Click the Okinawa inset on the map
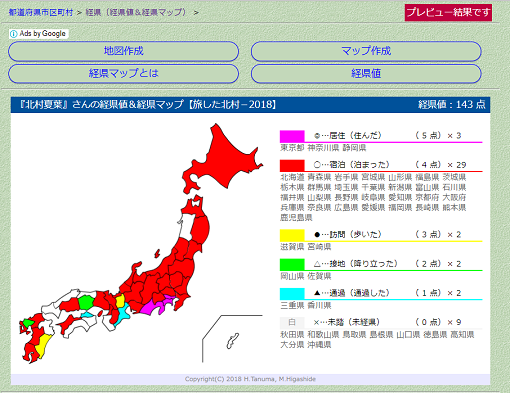The height and width of the screenshot is (393, 510). tap(232, 341)
